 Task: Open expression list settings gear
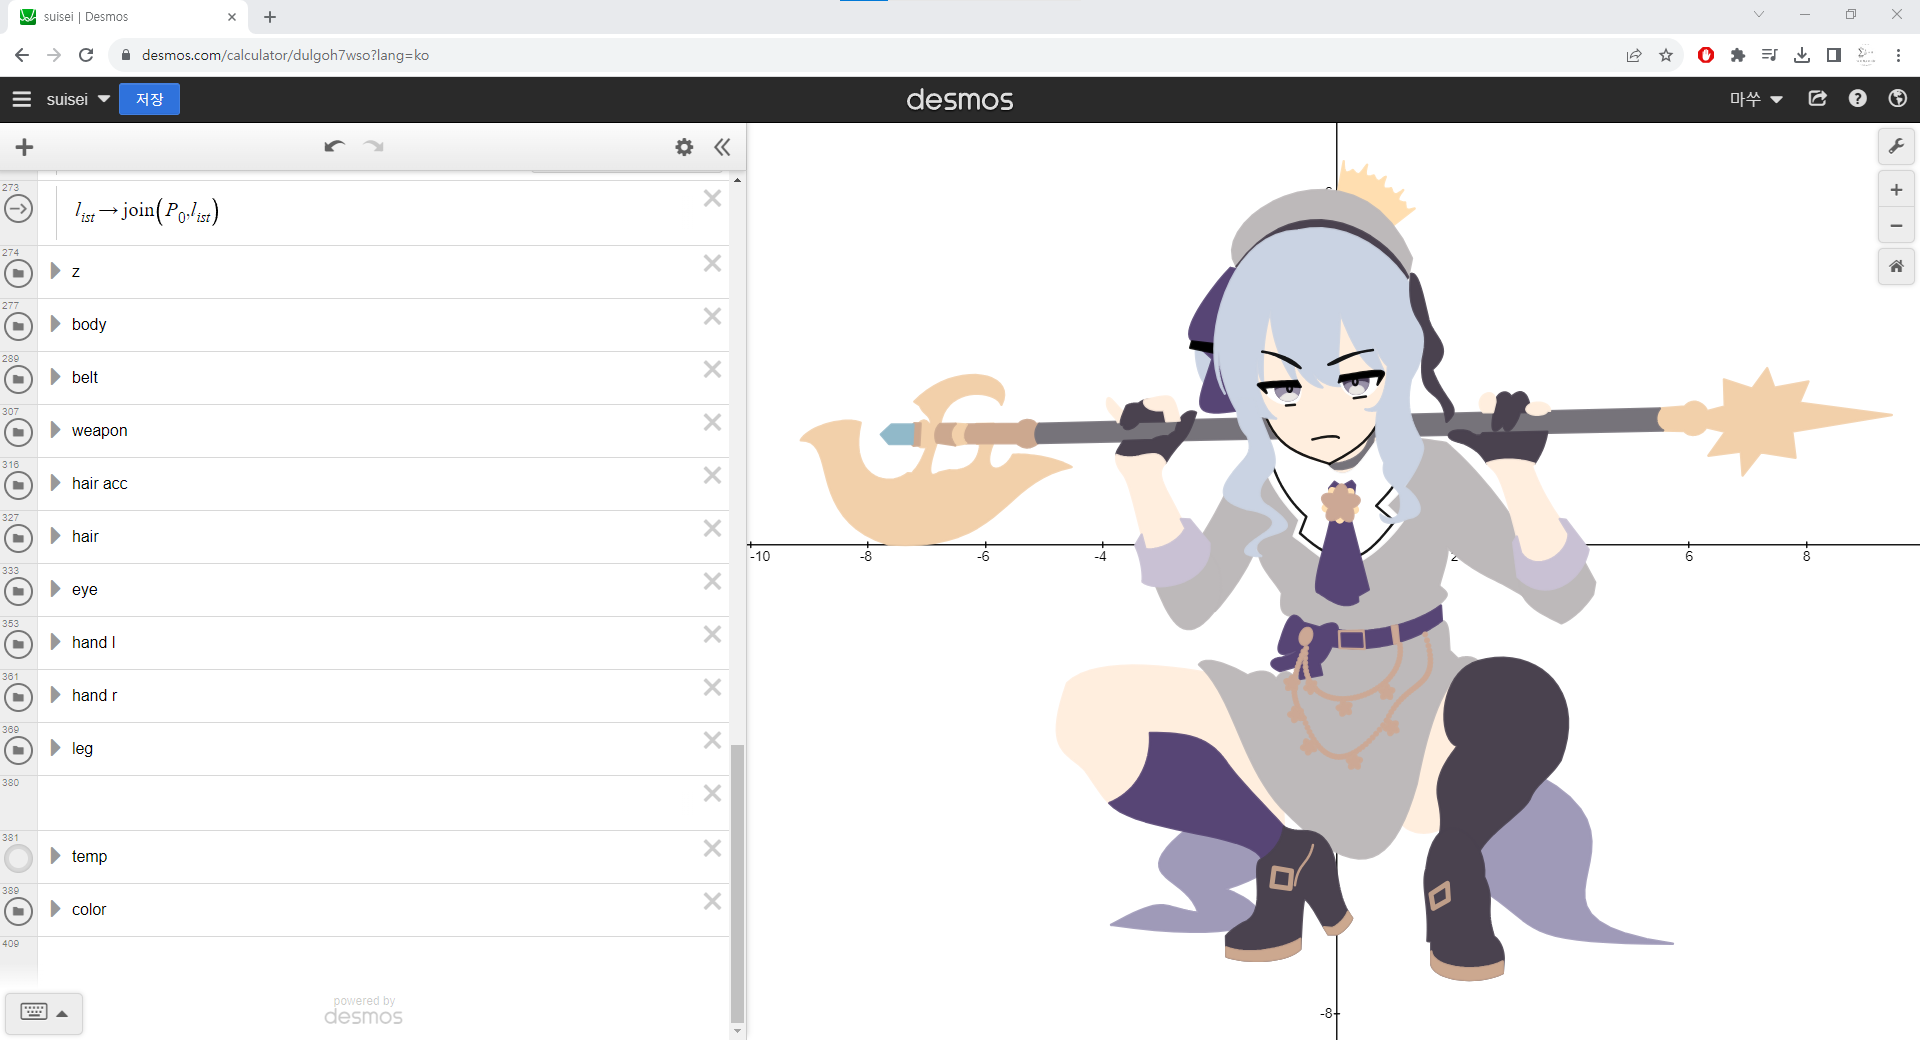[x=684, y=147]
